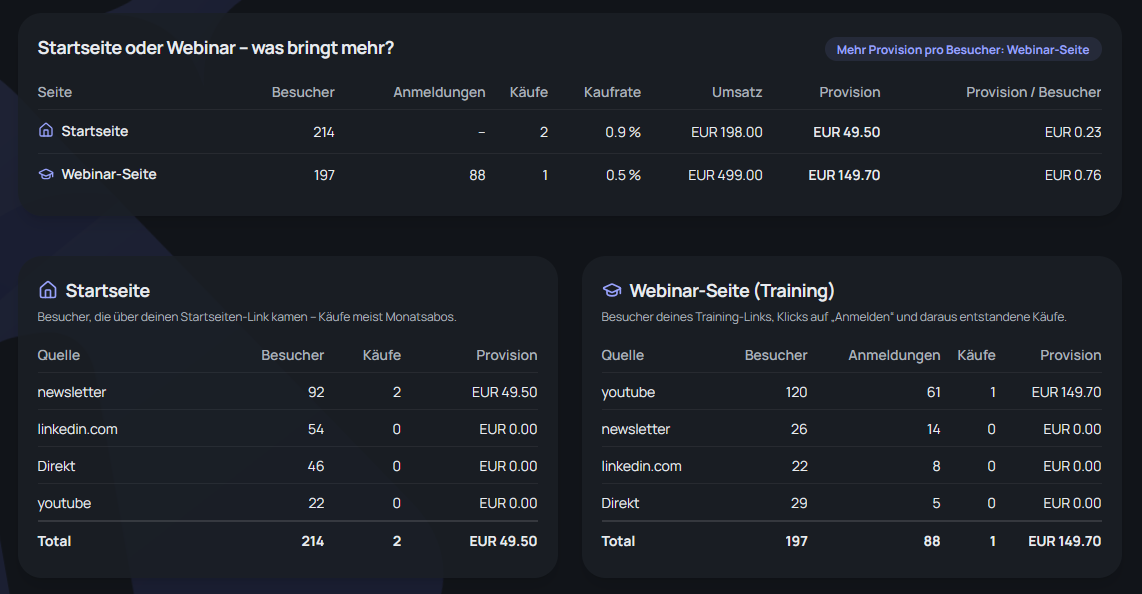The width and height of the screenshot is (1142, 594).
Task: Click the Webinar-Seite revenue value 'EUR 499.00'
Action: coord(725,175)
